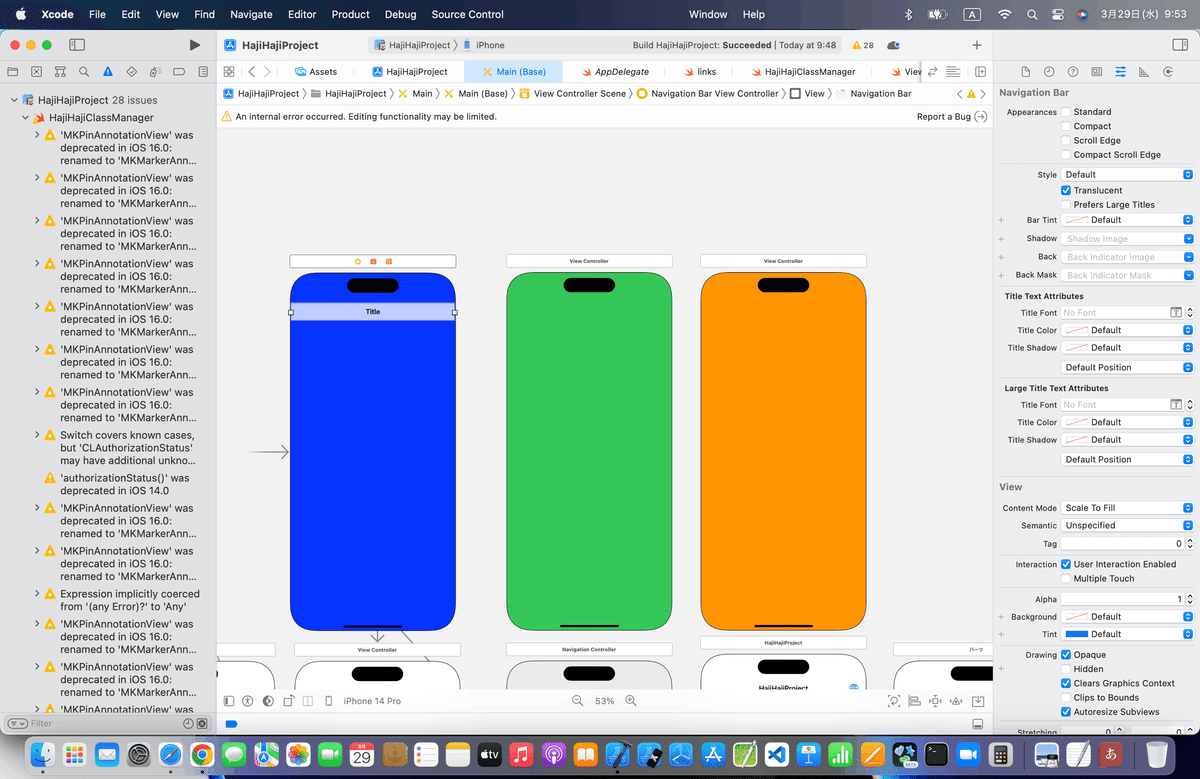Show the Connections inspector
Viewport: 1200px width, 779px height.
click(1168, 72)
